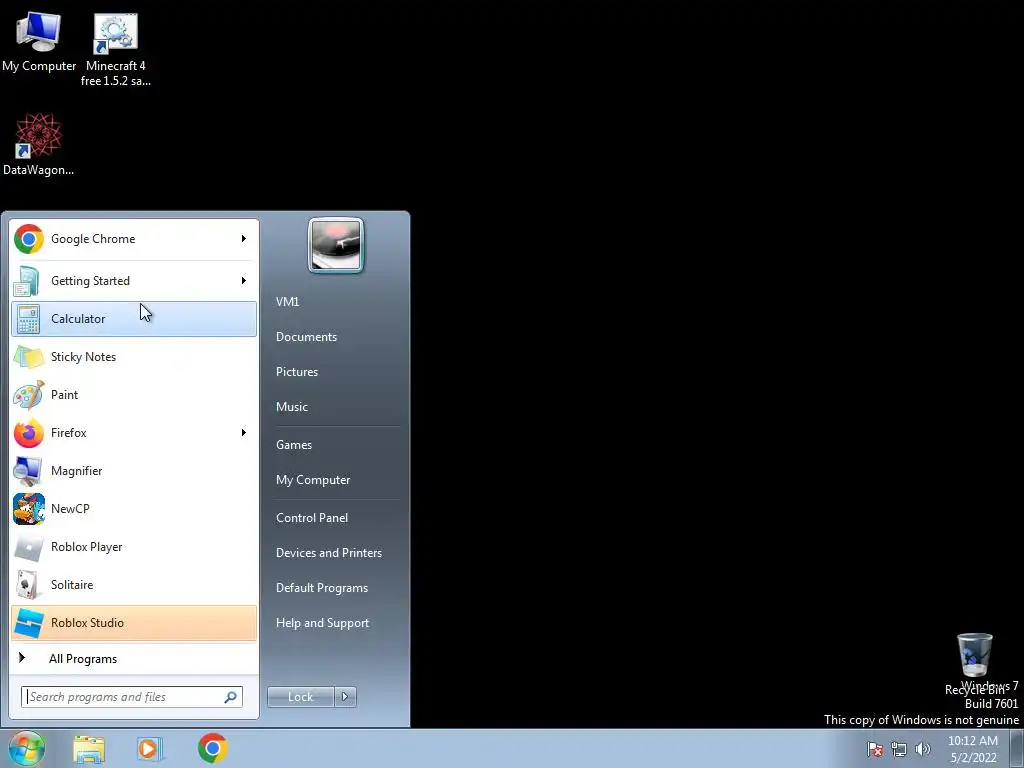Open Help and Support
1024x768 pixels.
click(322, 623)
